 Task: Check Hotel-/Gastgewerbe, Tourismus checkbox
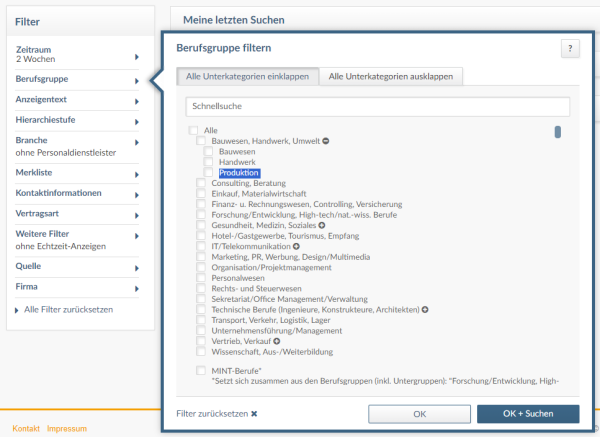coord(201,236)
